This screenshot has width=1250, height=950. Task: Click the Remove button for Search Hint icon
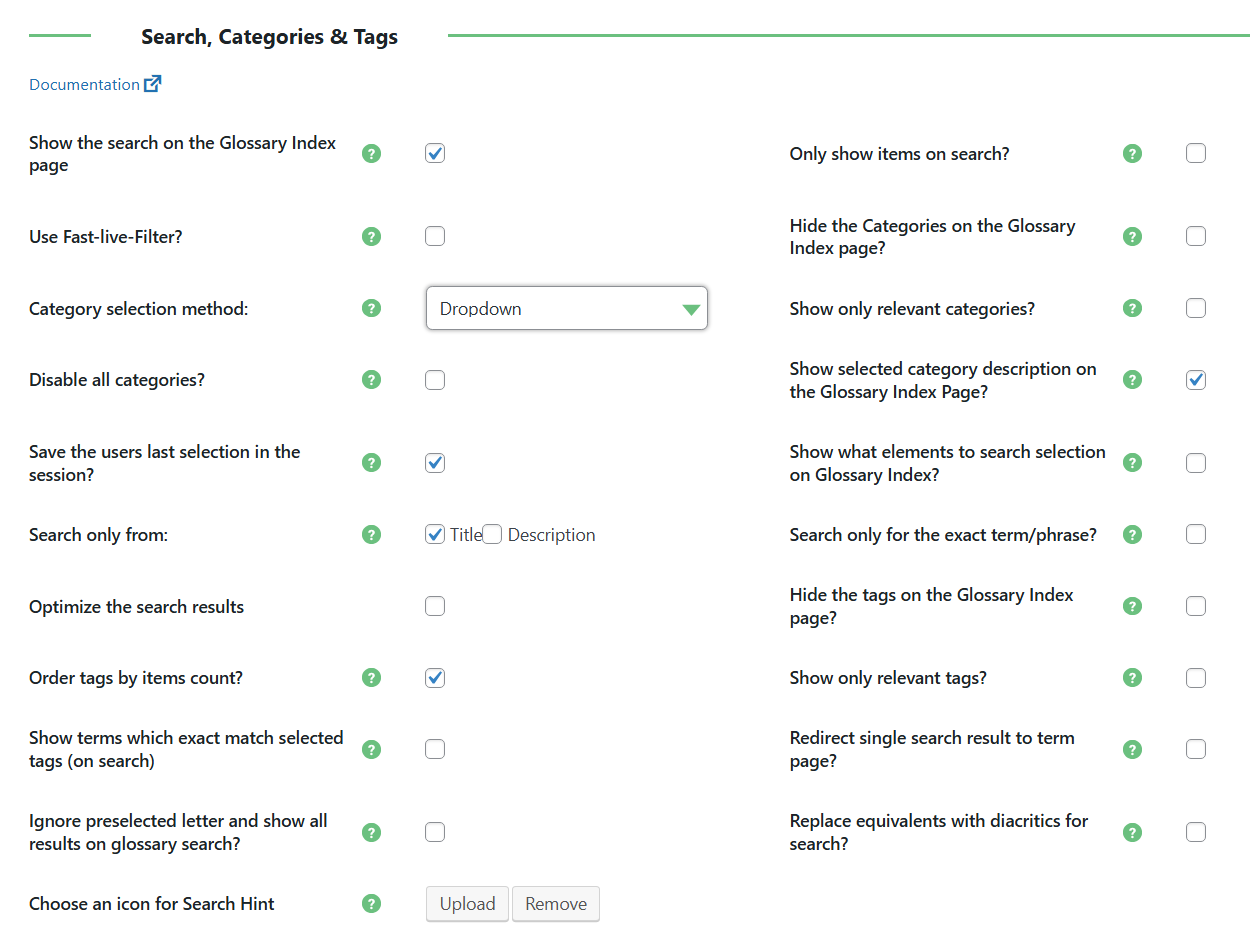coord(556,904)
